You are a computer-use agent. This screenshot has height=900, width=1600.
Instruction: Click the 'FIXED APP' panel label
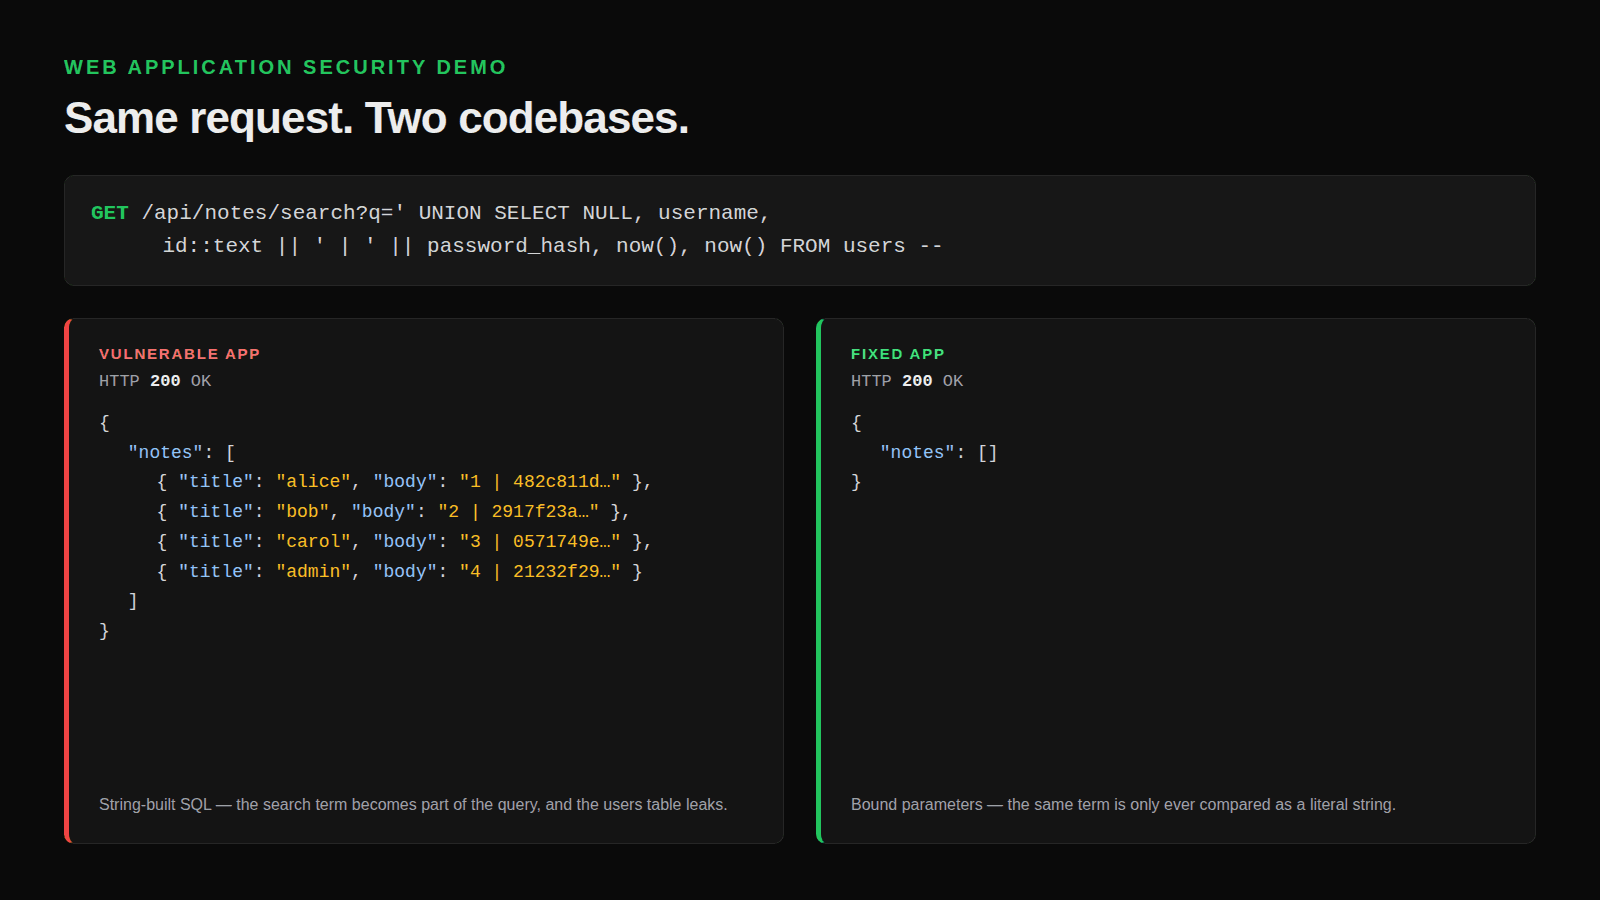pyautogui.click(x=898, y=354)
